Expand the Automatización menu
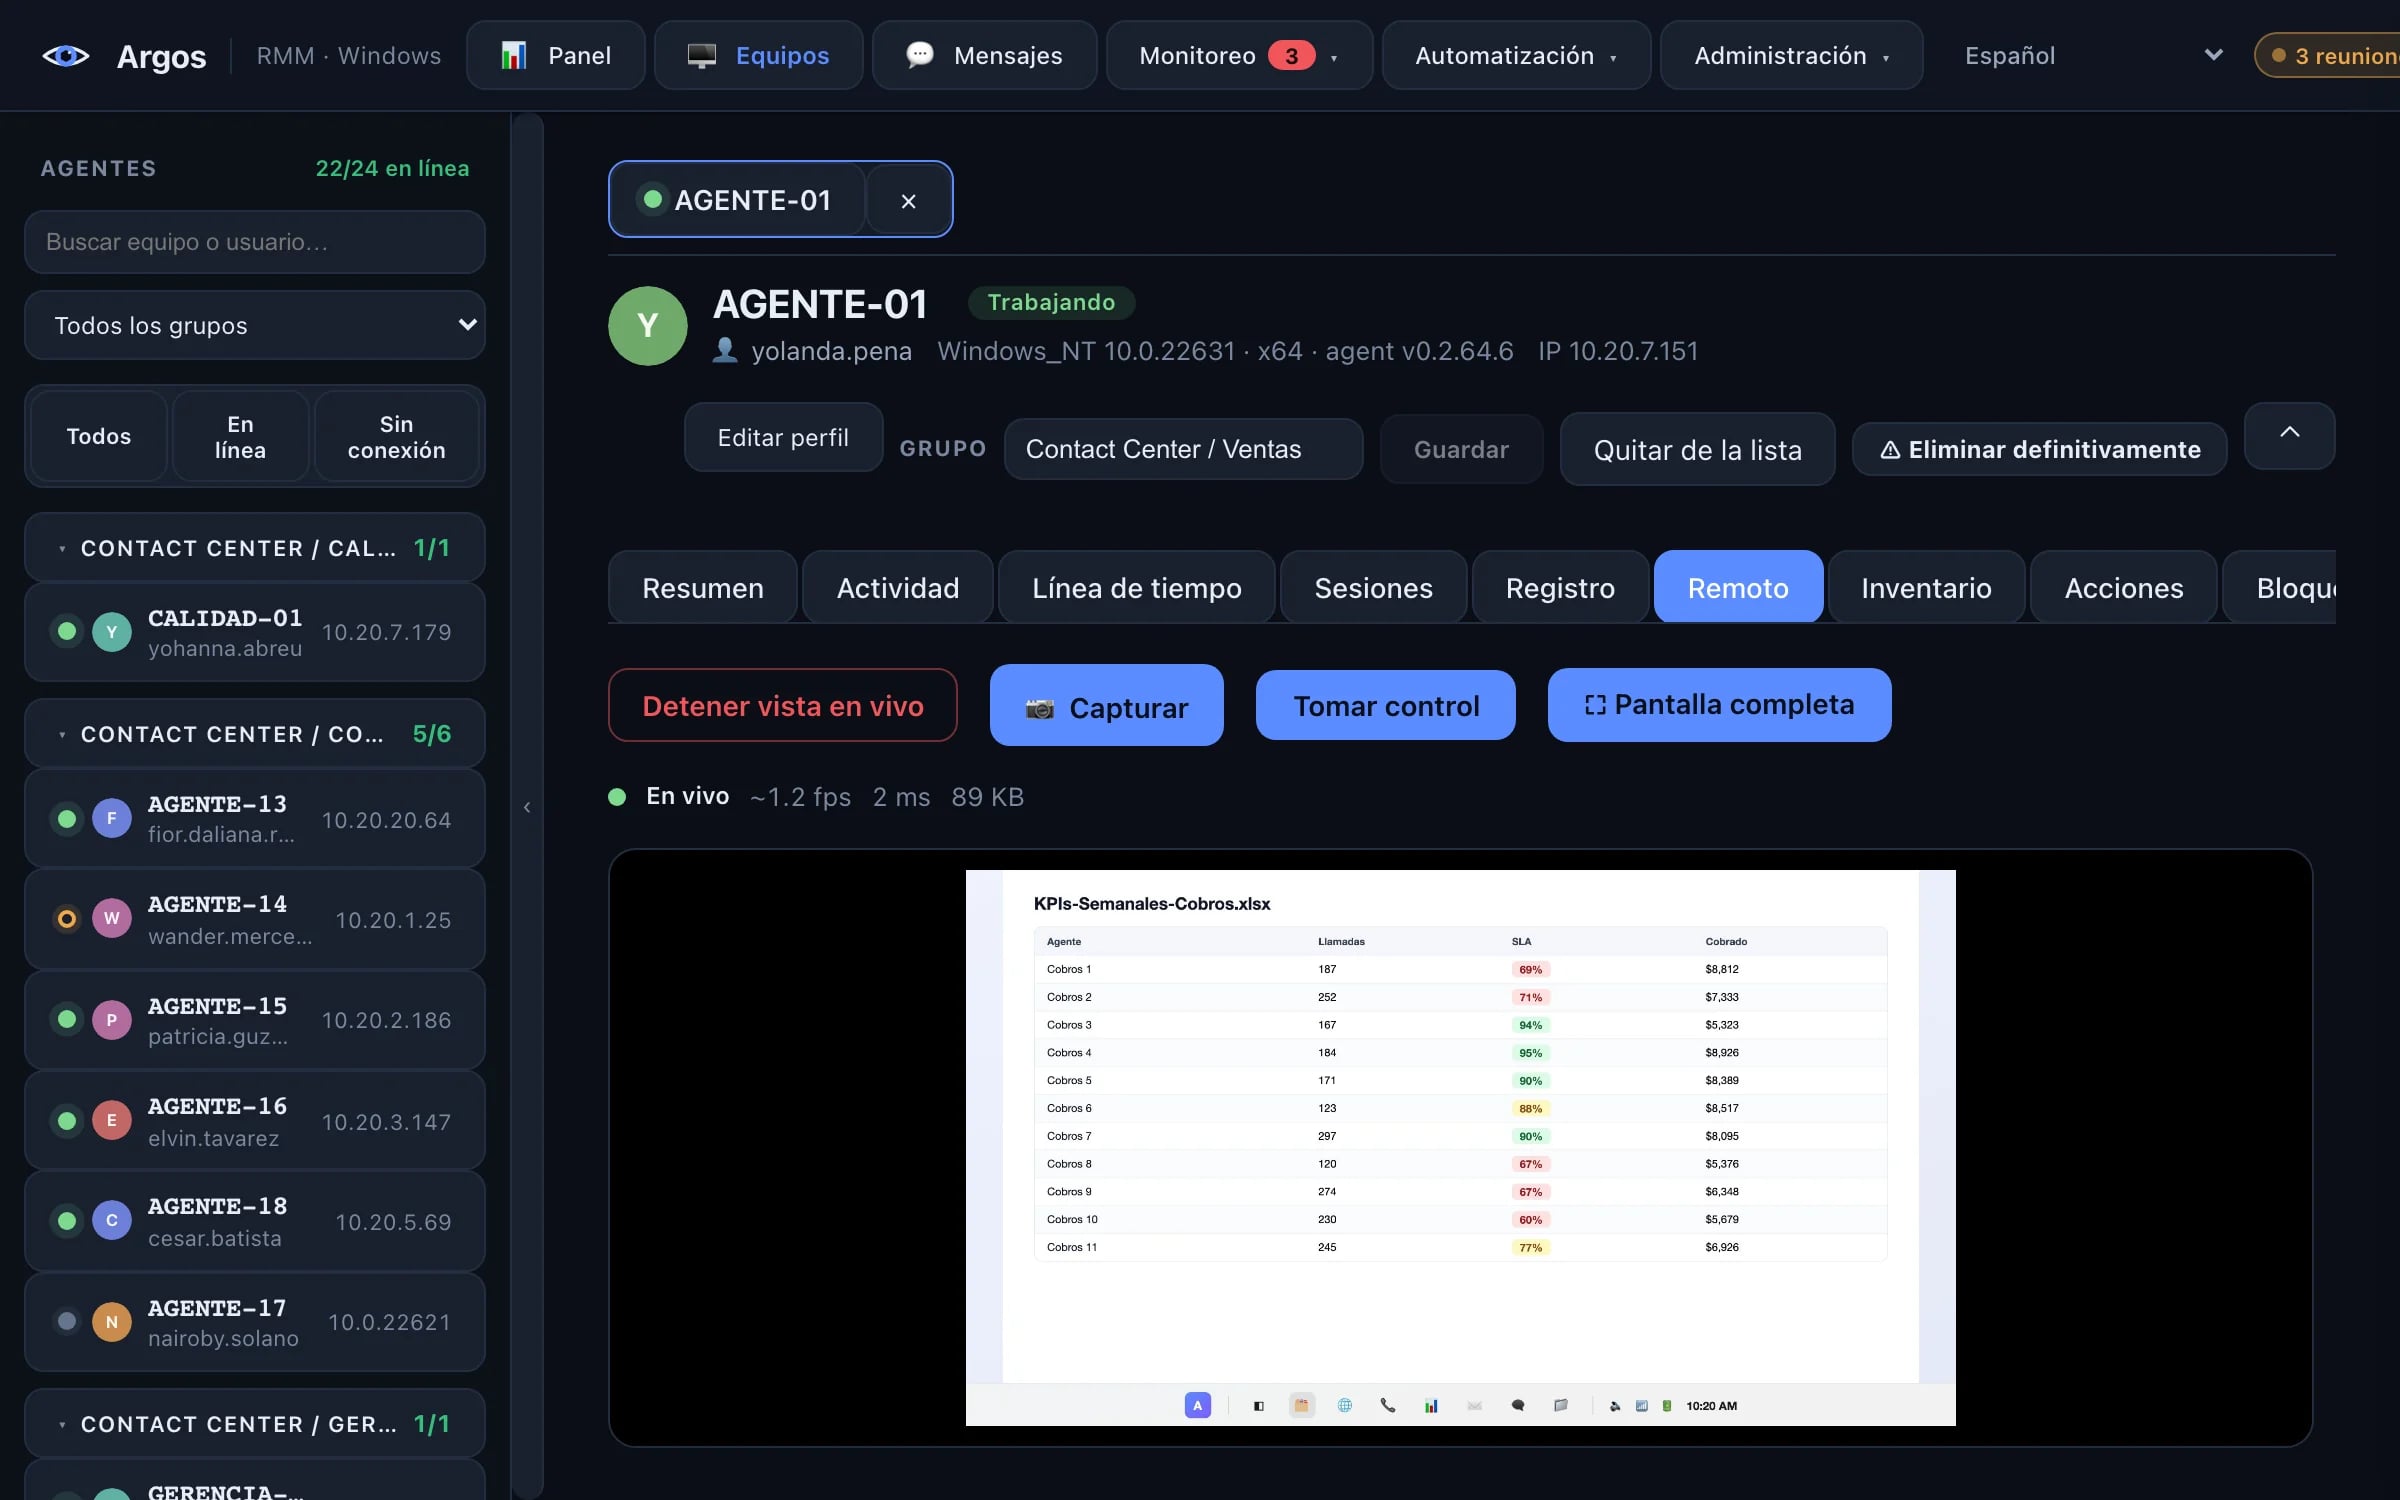The width and height of the screenshot is (2400, 1500). point(1516,55)
